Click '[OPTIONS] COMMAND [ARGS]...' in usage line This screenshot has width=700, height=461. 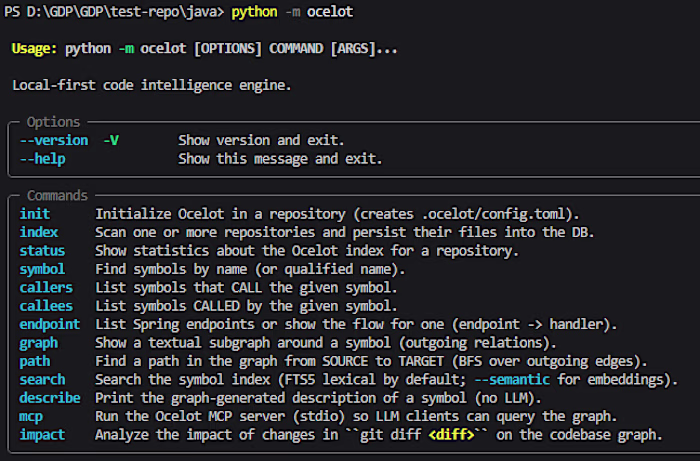[x=295, y=48]
